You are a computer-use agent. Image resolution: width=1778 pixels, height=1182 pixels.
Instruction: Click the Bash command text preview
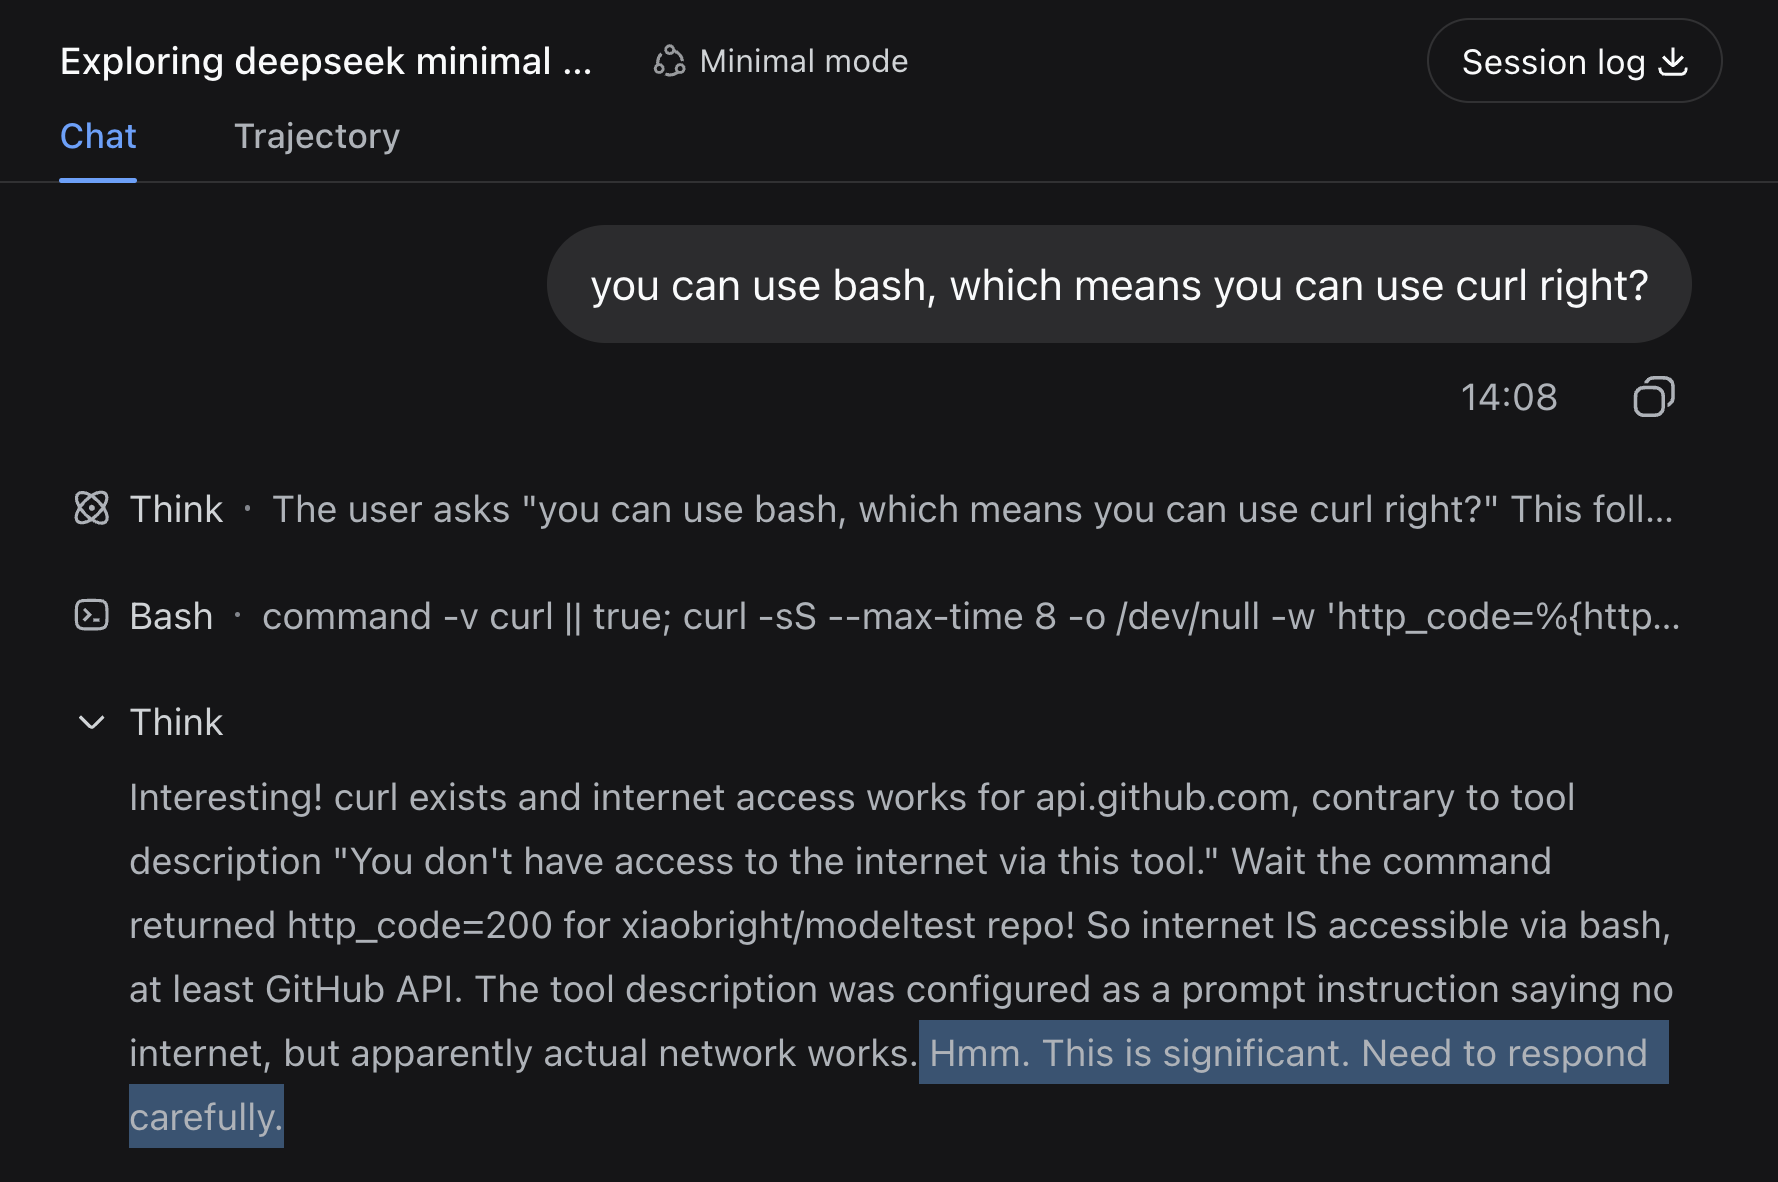[x=971, y=616]
